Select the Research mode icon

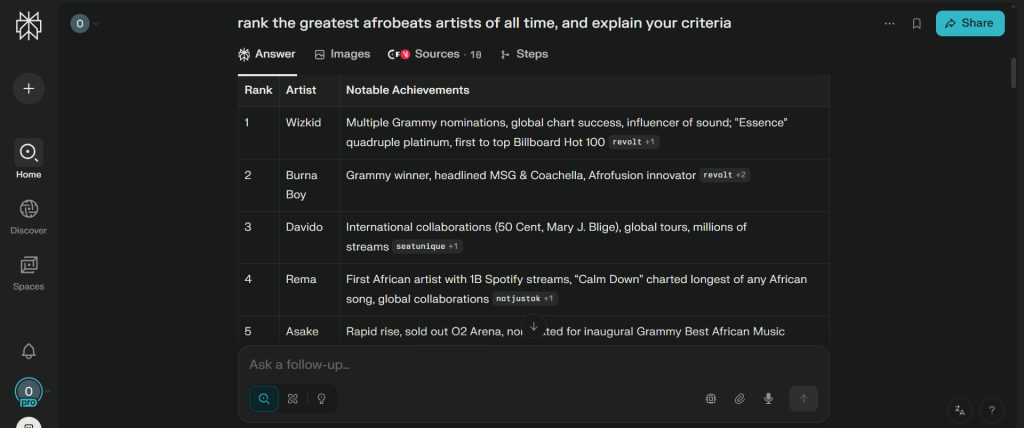pos(293,399)
